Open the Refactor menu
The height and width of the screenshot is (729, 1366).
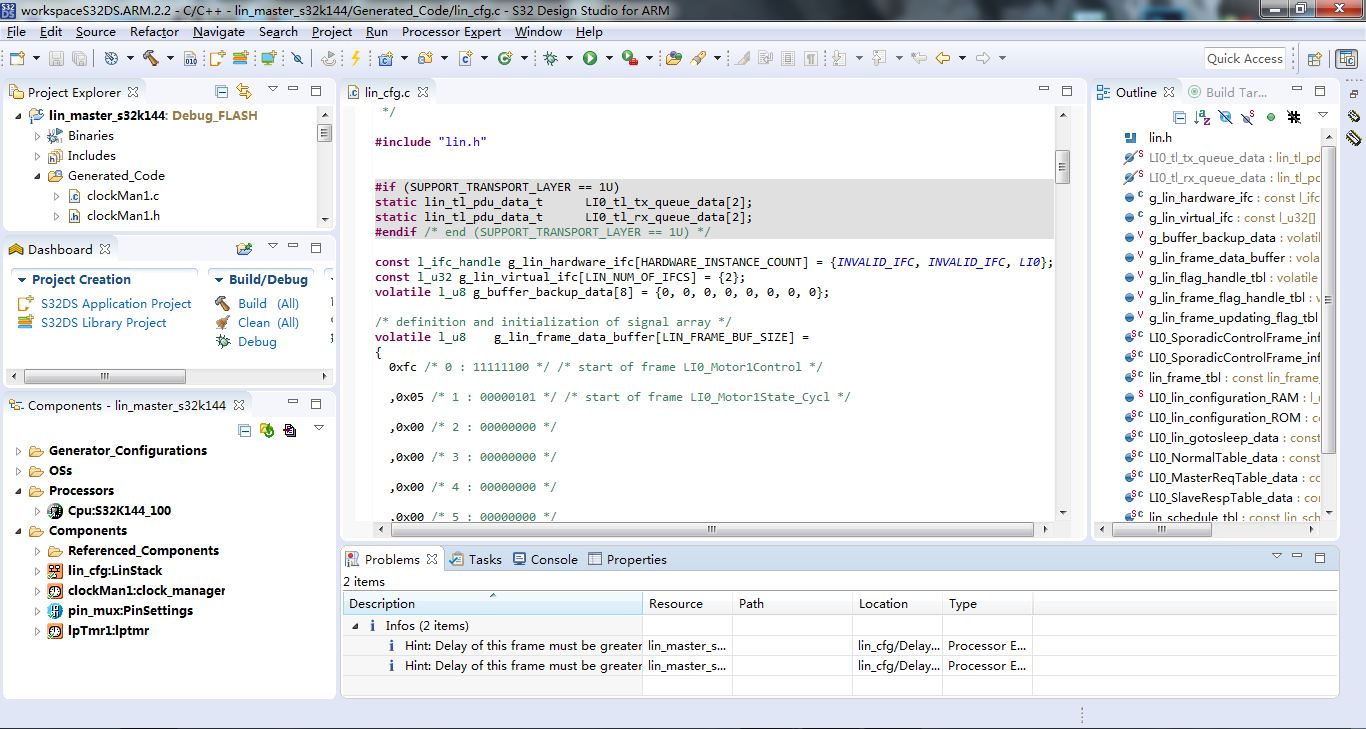click(x=154, y=32)
